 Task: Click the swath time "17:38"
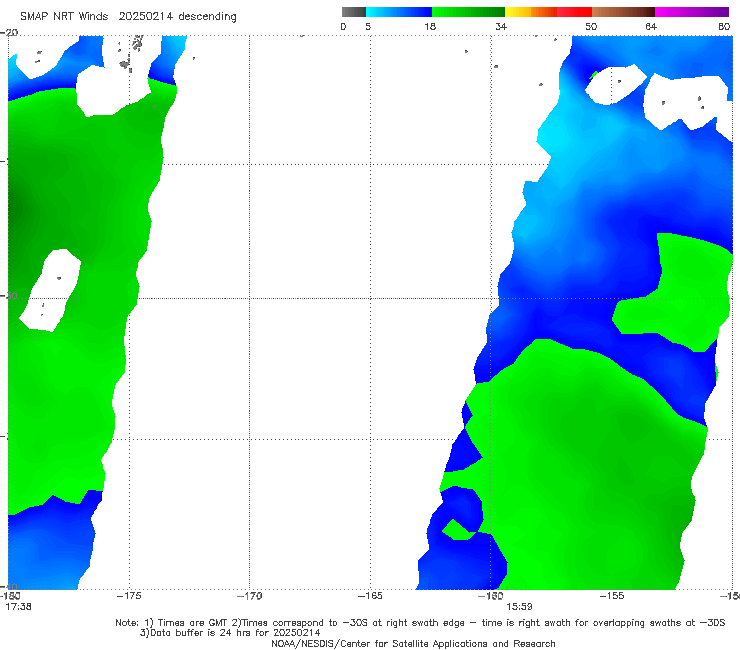(x=18, y=607)
